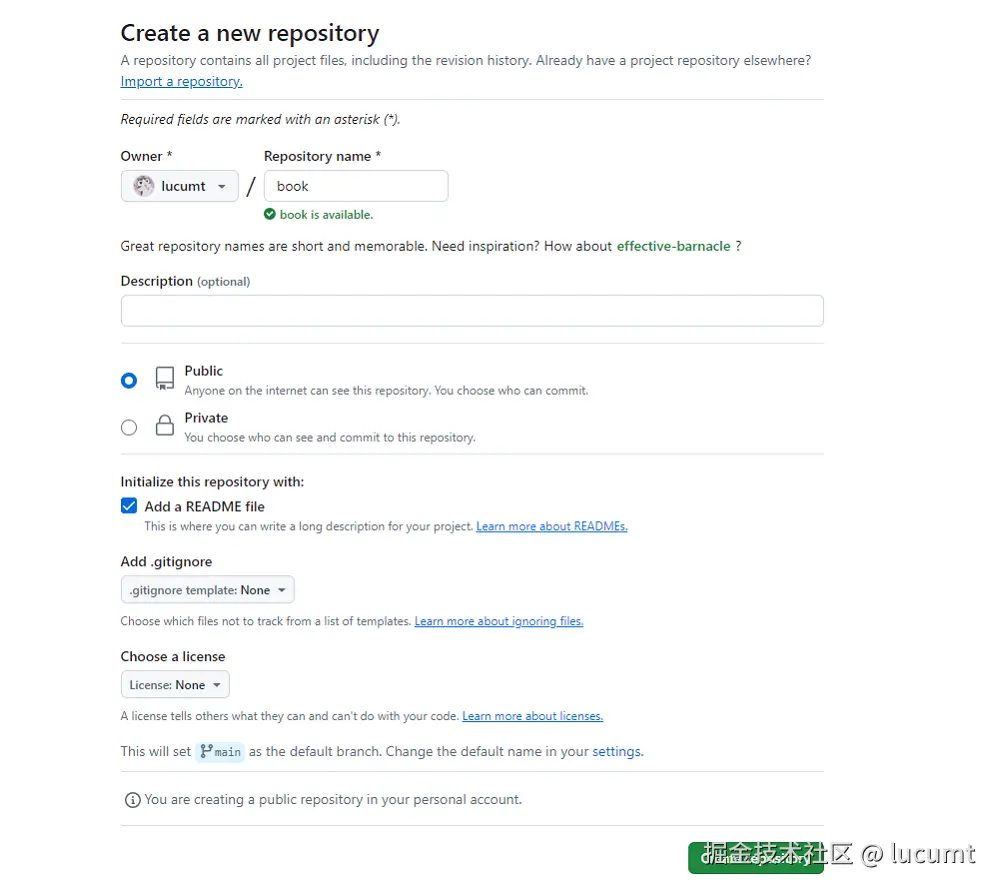Open the License None dropdown
The image size is (1000, 892).
175,685
